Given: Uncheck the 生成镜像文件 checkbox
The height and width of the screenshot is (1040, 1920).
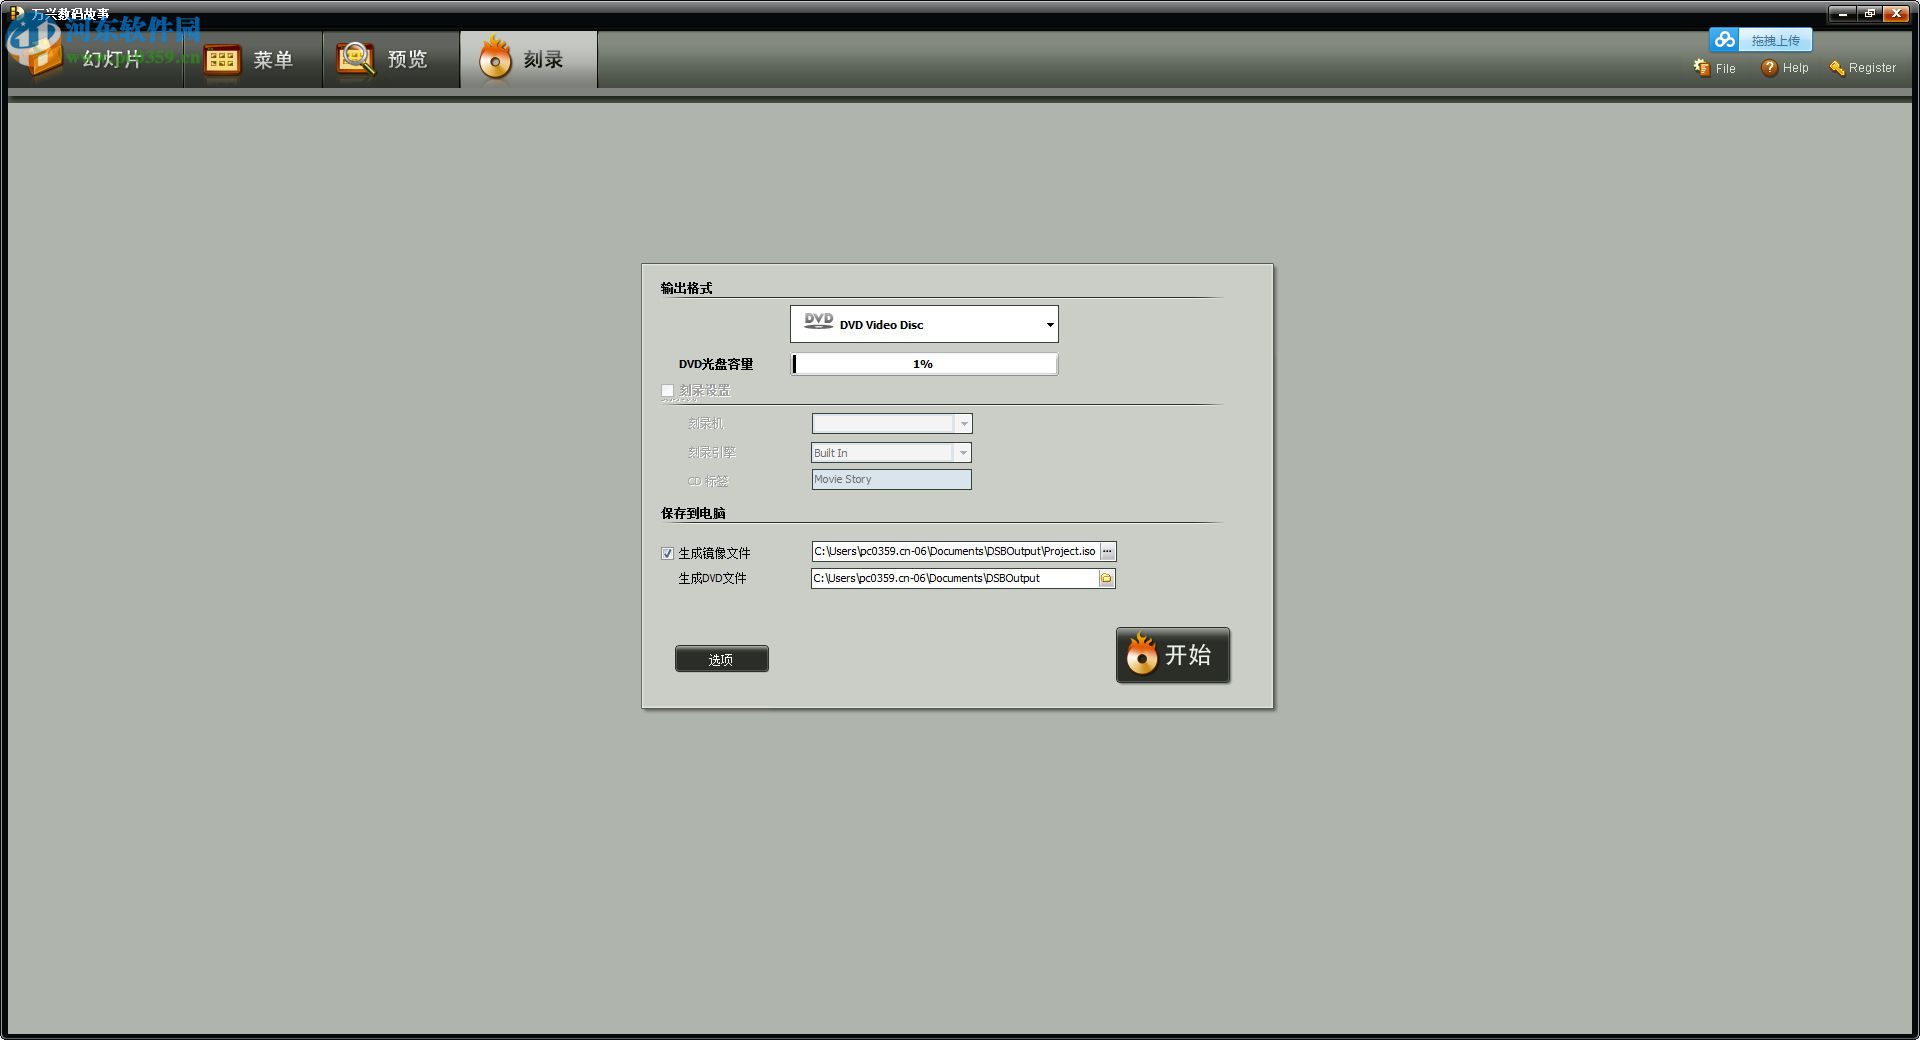Looking at the screenshot, I should pyautogui.click(x=667, y=553).
